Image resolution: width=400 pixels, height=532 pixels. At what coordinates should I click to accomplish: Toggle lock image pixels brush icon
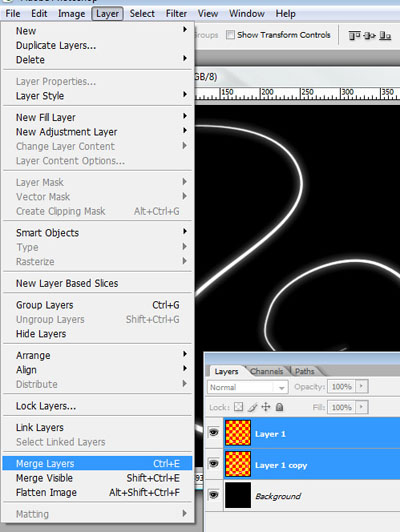tap(252, 407)
